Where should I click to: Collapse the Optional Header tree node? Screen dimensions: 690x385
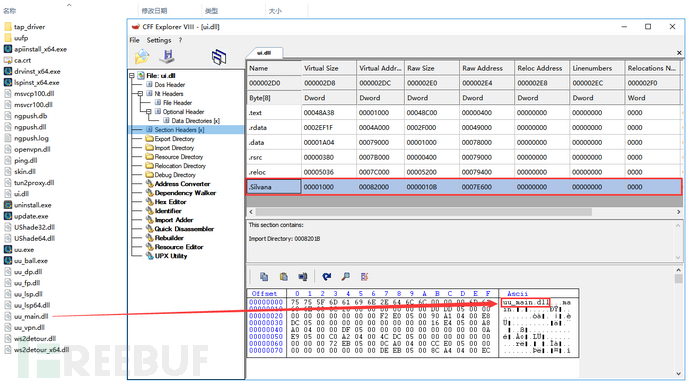click(148, 112)
